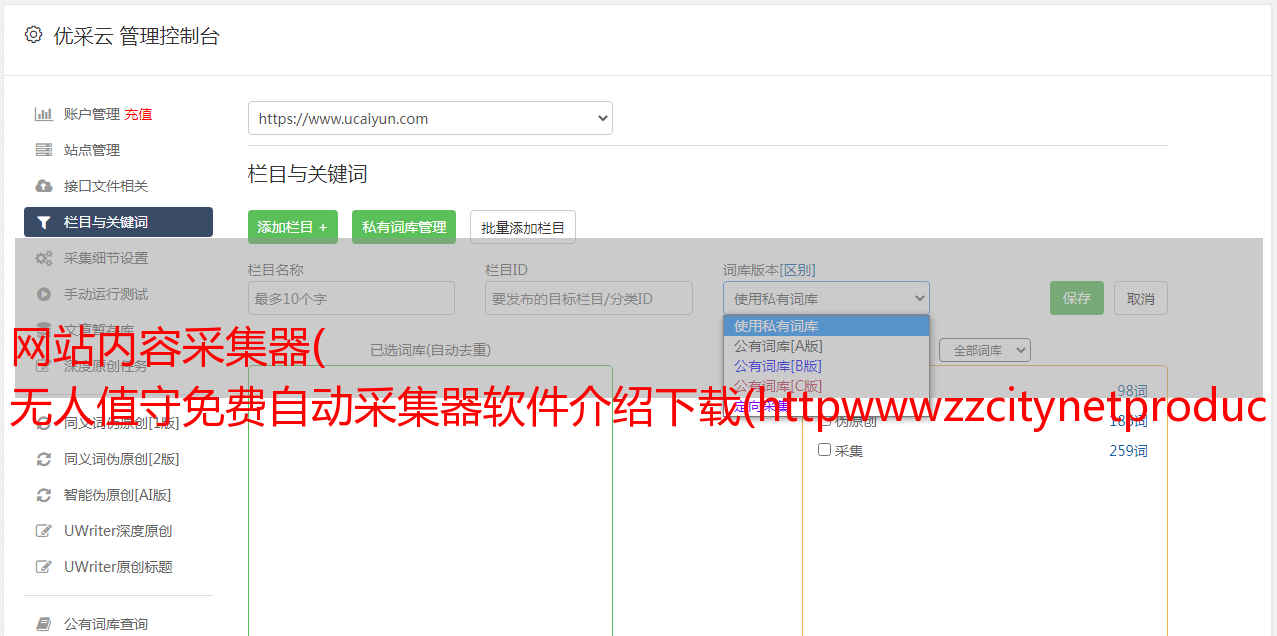Click the funnel icon of 栏目与关键词

pos(44,222)
